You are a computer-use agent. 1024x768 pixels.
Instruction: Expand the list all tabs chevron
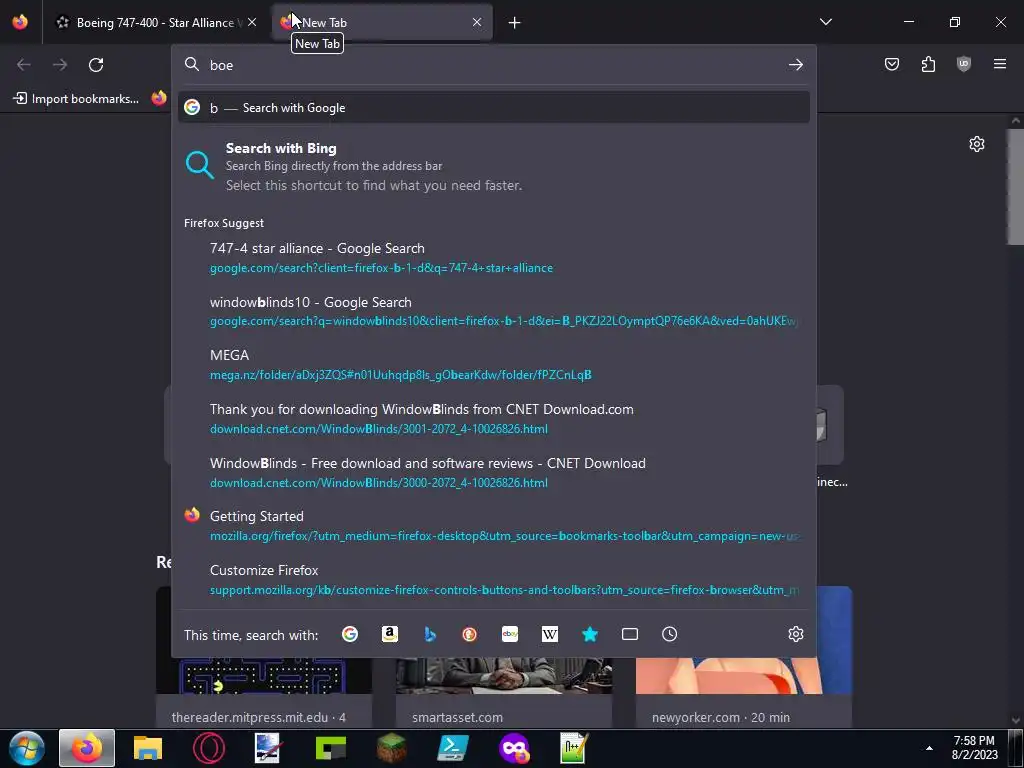click(826, 22)
